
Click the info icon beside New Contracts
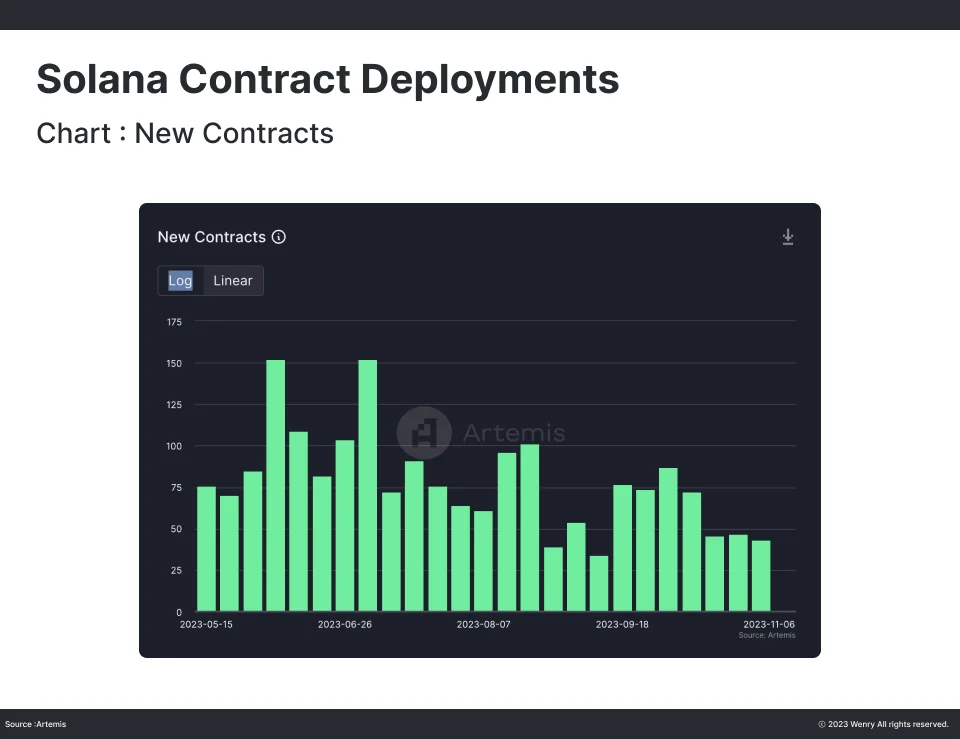click(279, 237)
